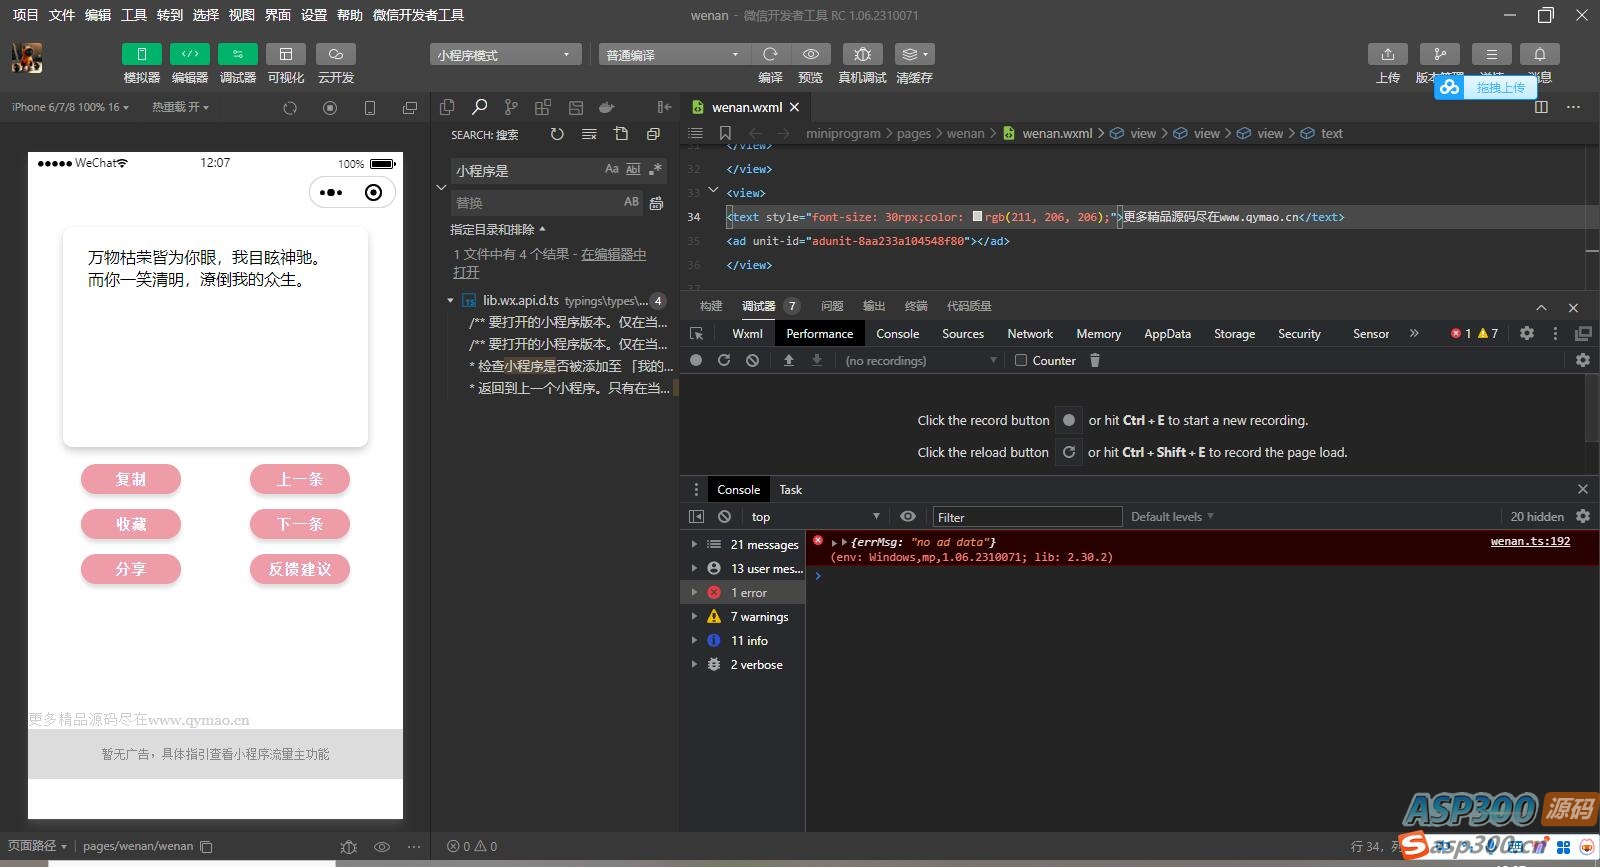Click the compile refresh icon
The height and width of the screenshot is (867, 1600).
click(770, 54)
